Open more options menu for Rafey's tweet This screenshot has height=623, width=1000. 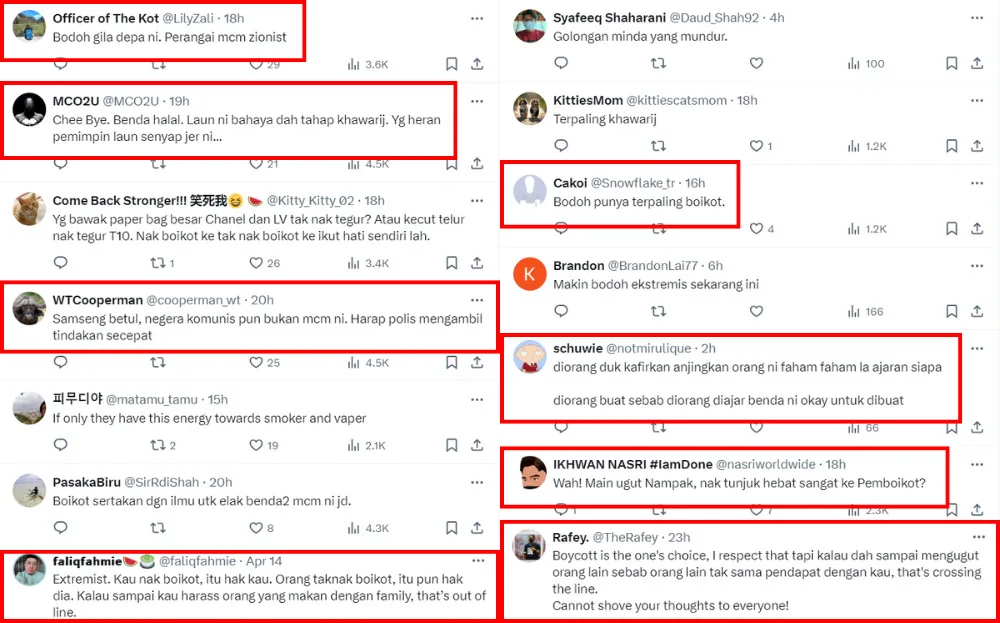976,537
